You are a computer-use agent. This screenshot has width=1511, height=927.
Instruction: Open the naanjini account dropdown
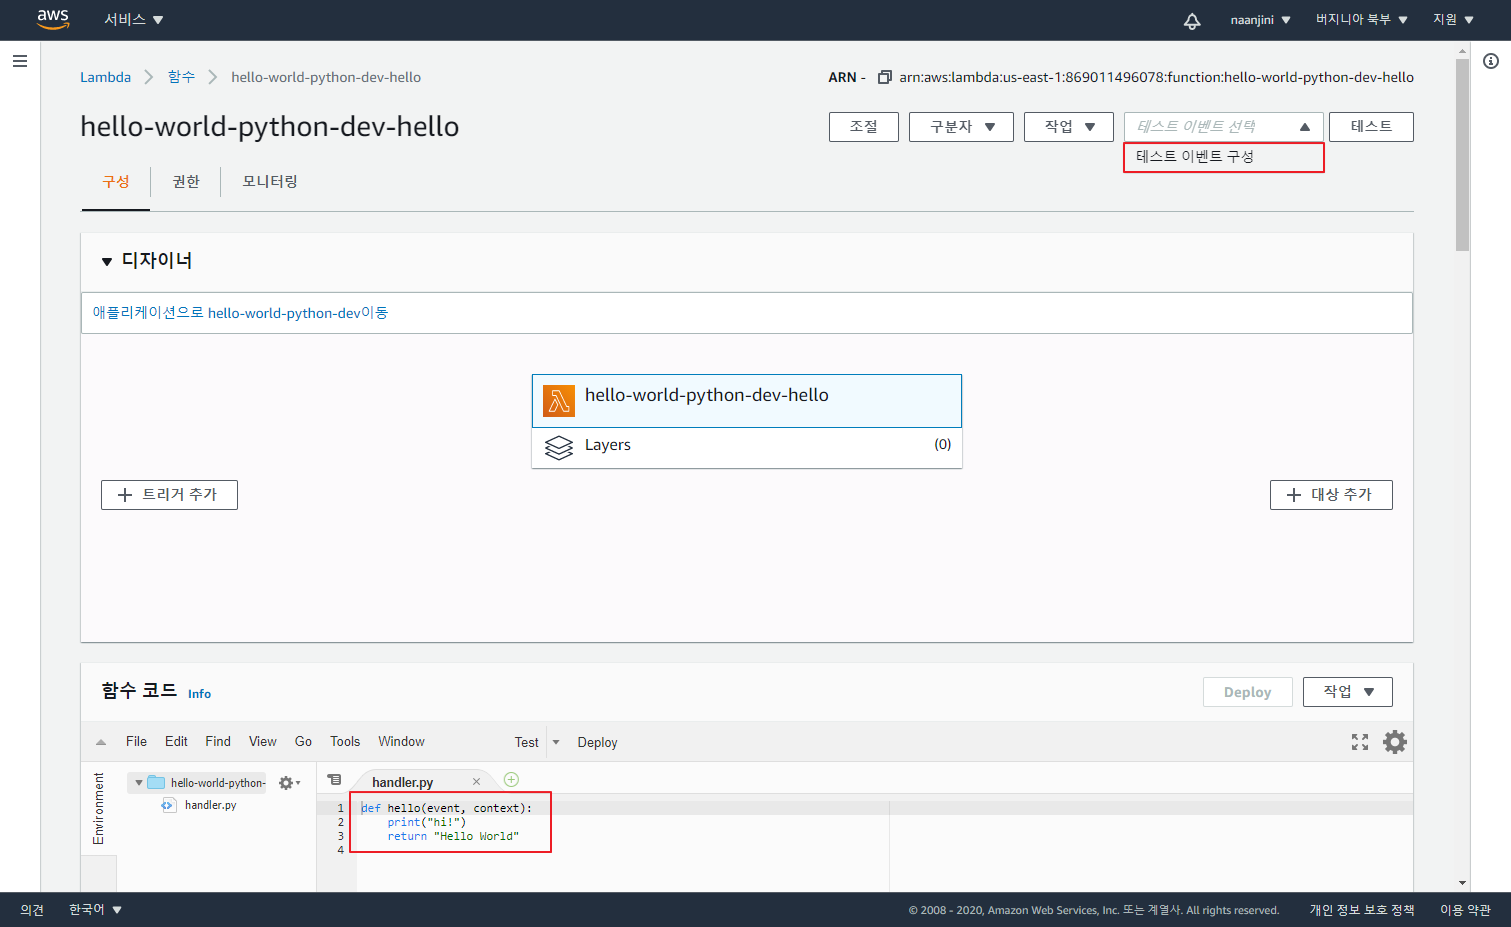click(x=1260, y=20)
